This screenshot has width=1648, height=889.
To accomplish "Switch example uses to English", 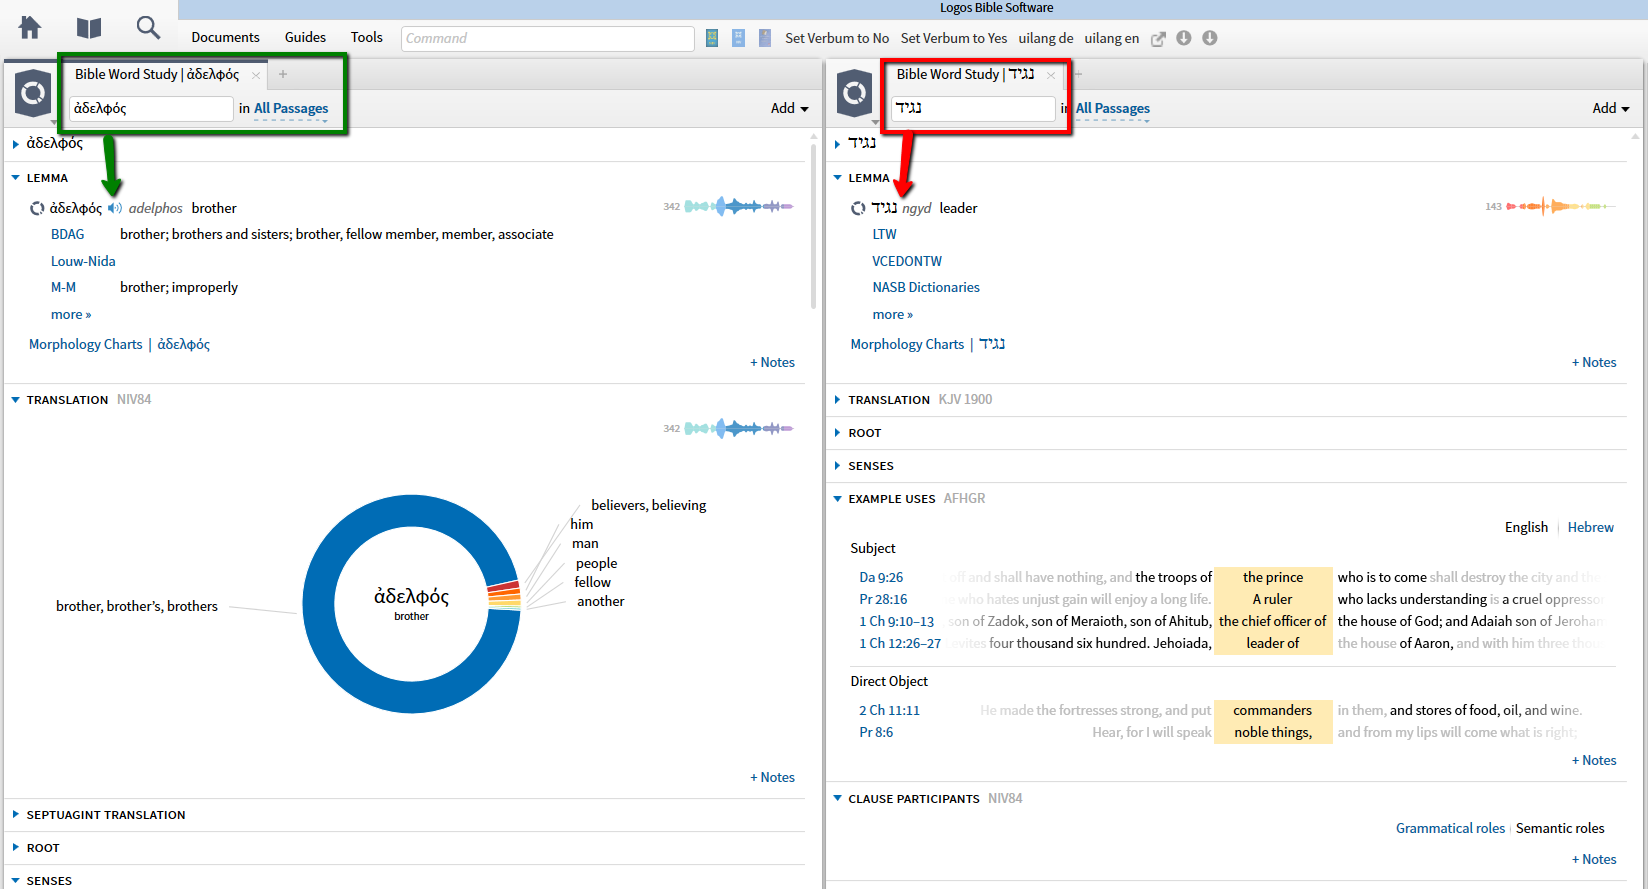I will coord(1526,527).
